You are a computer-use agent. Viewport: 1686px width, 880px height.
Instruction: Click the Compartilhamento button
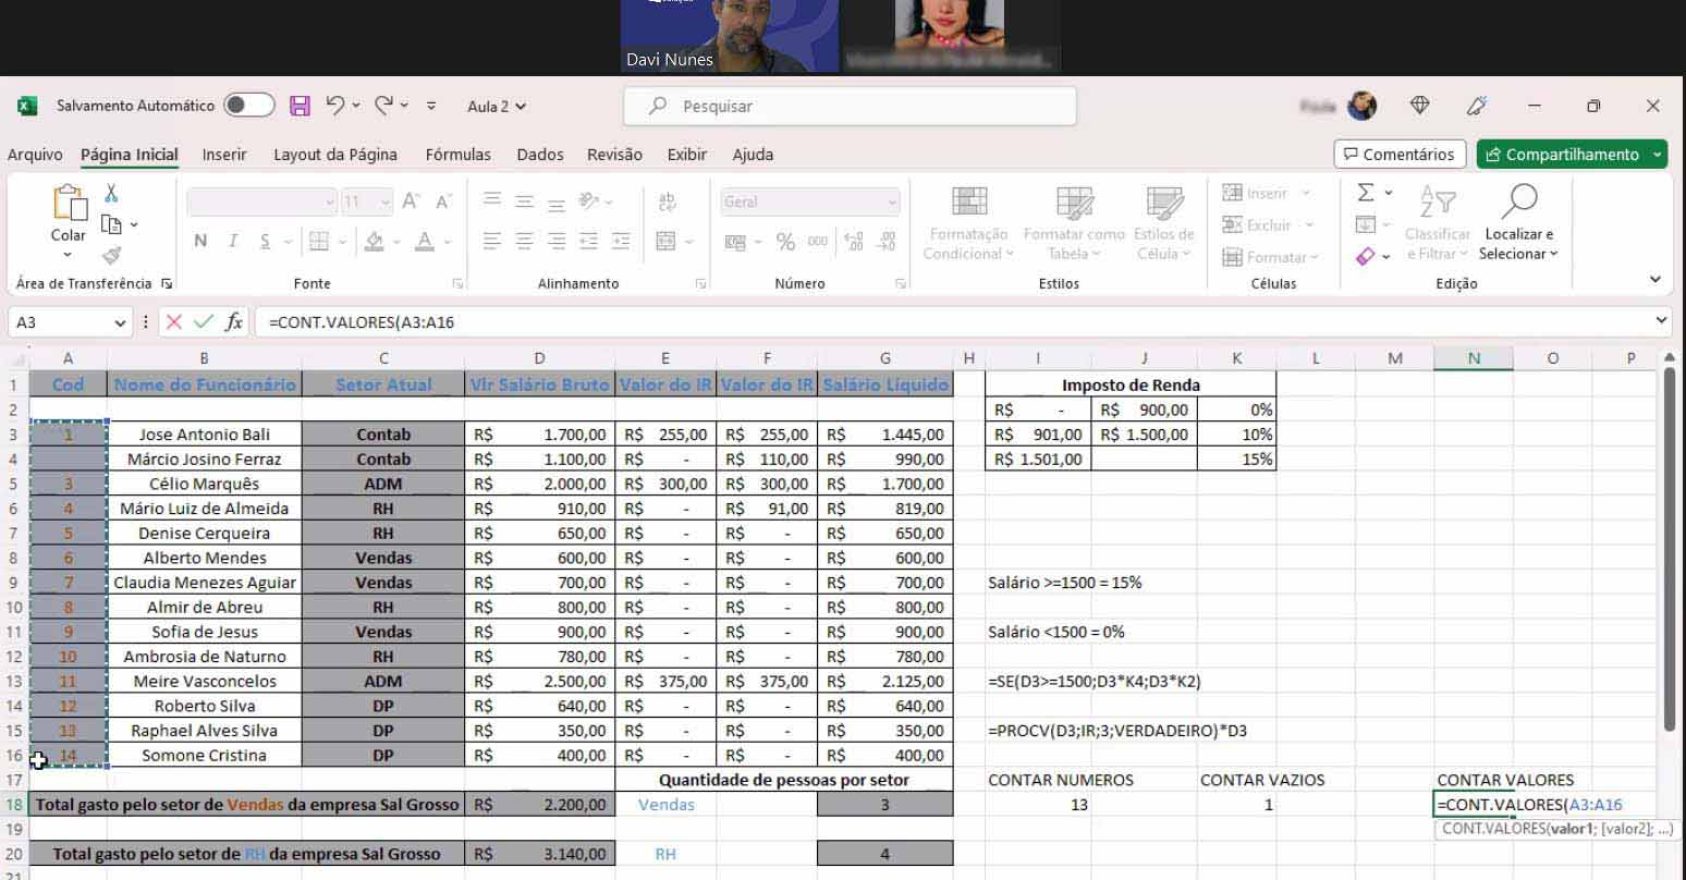click(1562, 154)
